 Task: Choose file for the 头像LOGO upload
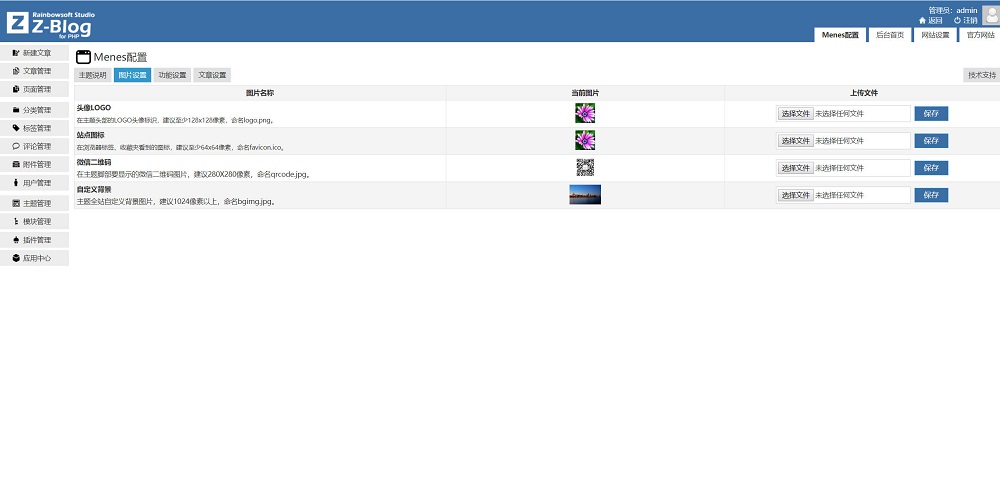click(795, 114)
